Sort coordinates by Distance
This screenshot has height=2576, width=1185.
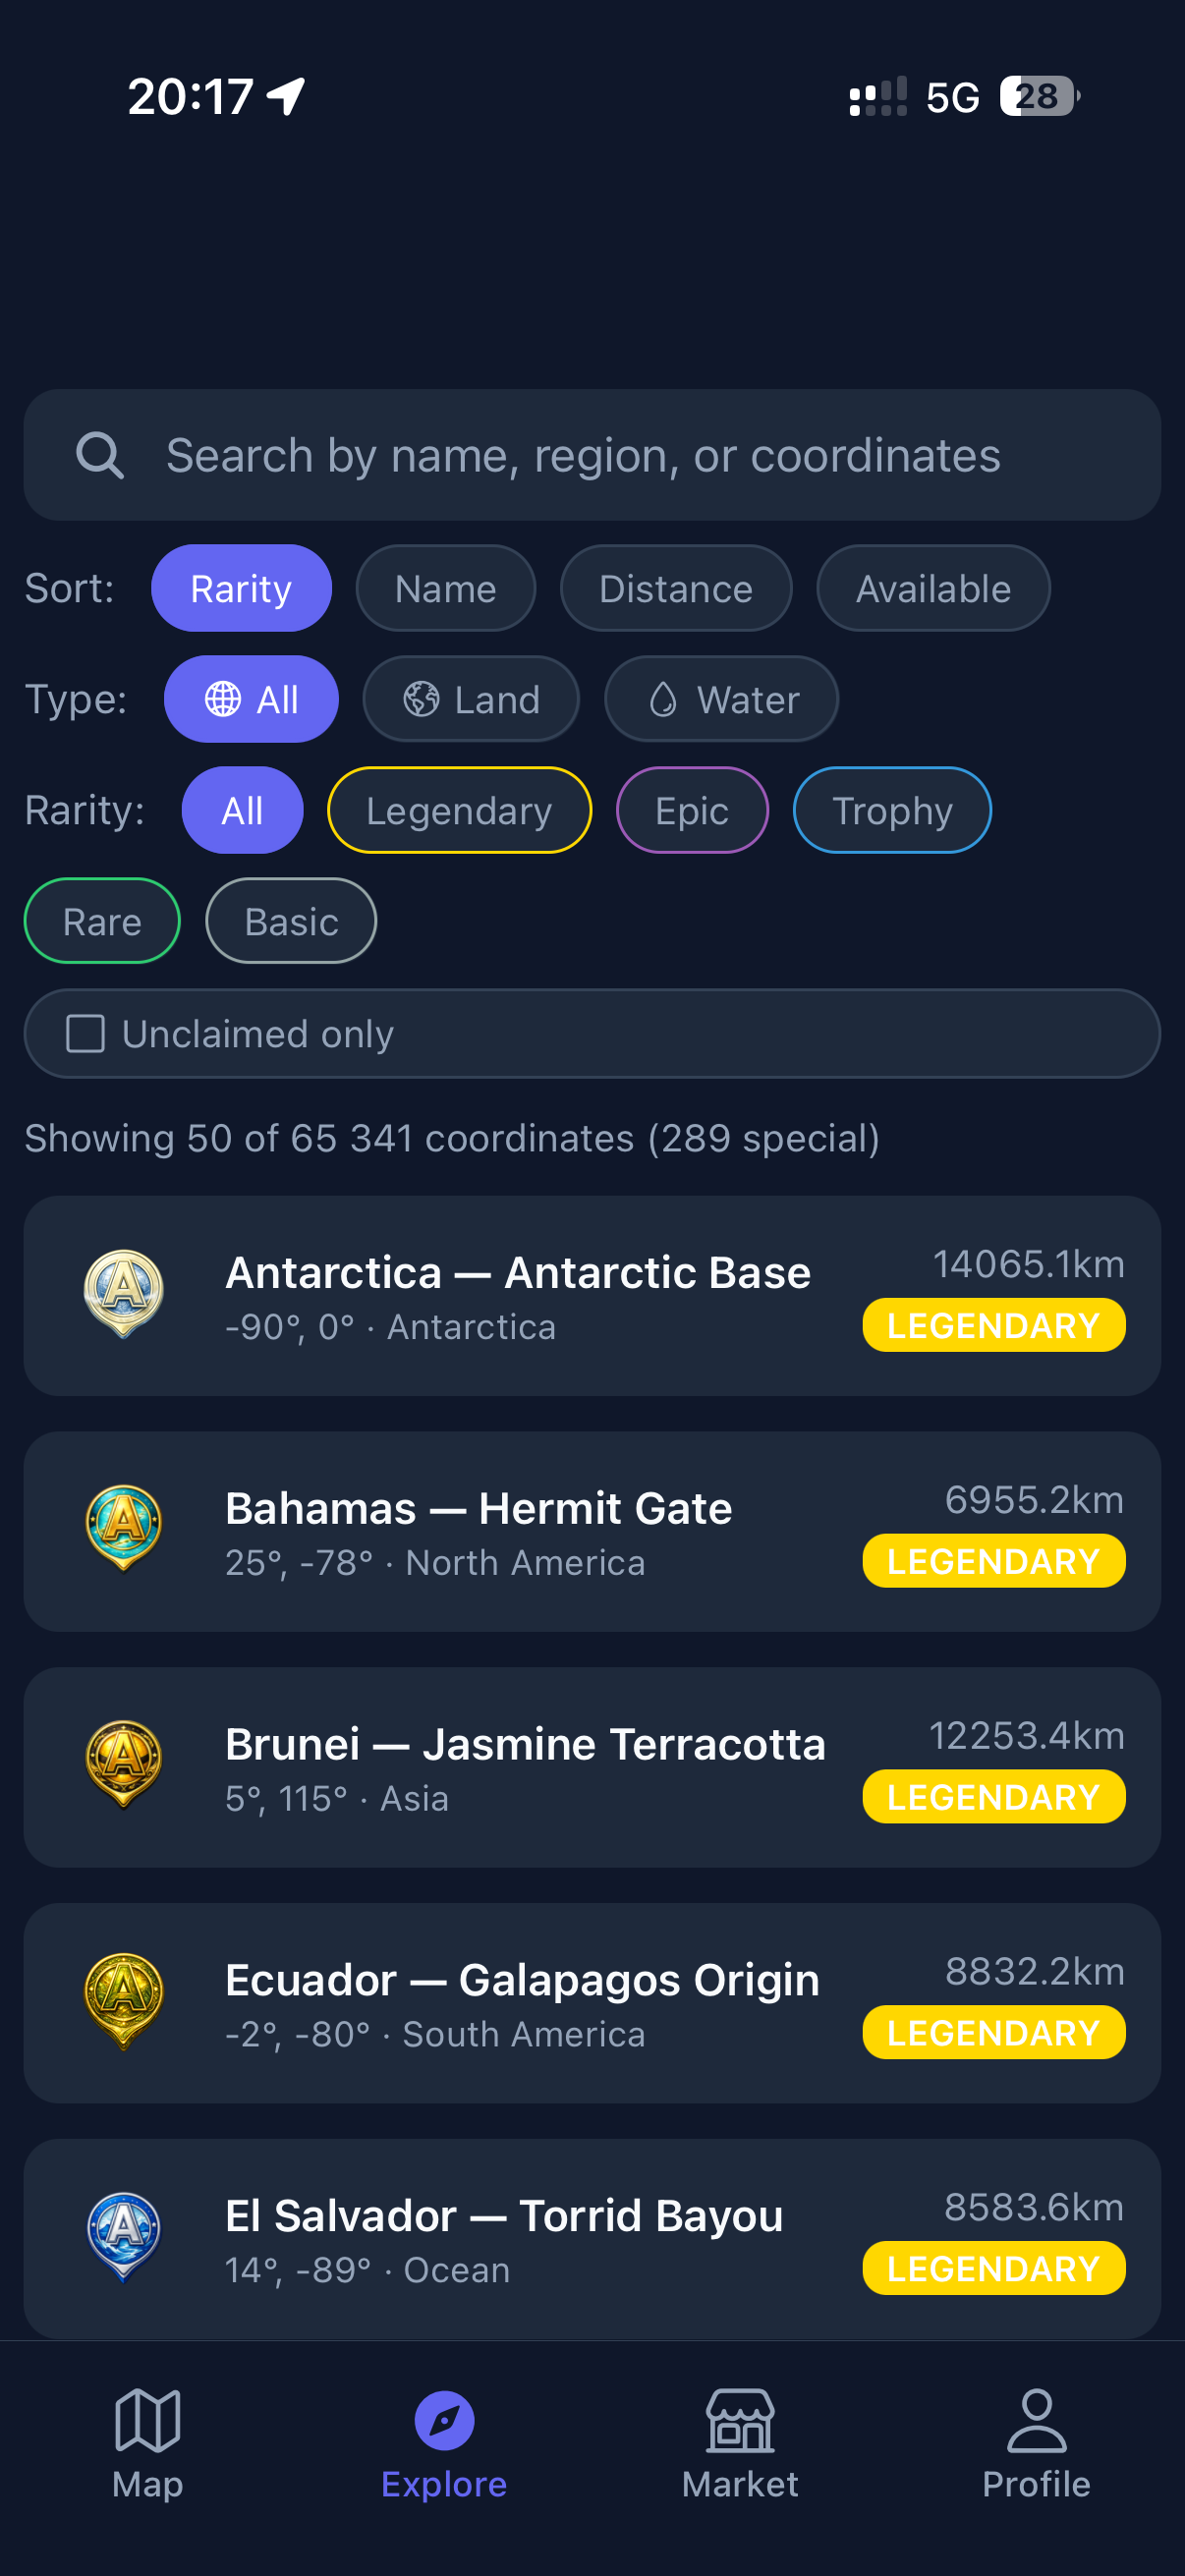pos(676,589)
